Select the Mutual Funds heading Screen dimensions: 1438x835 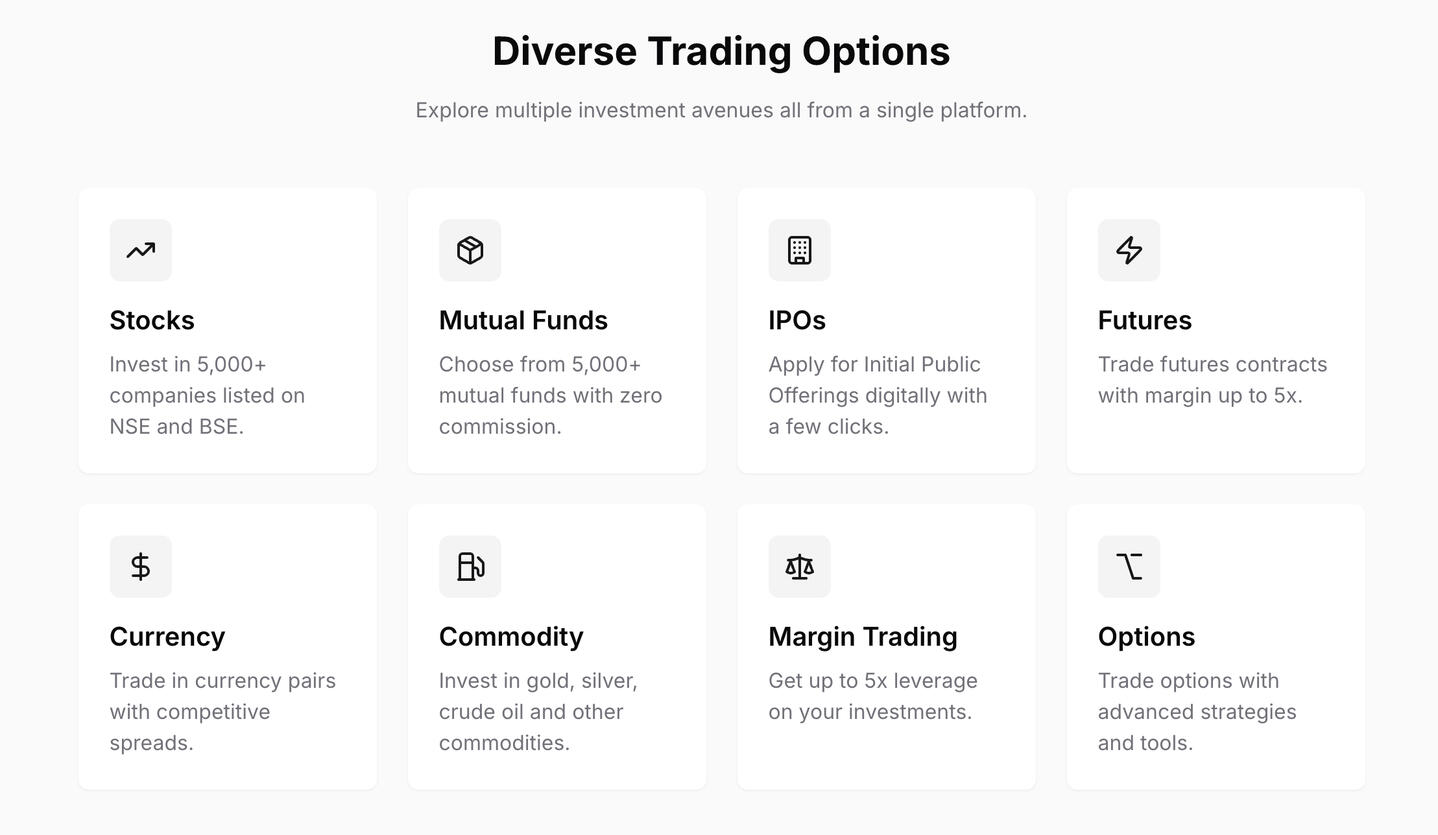(x=523, y=320)
